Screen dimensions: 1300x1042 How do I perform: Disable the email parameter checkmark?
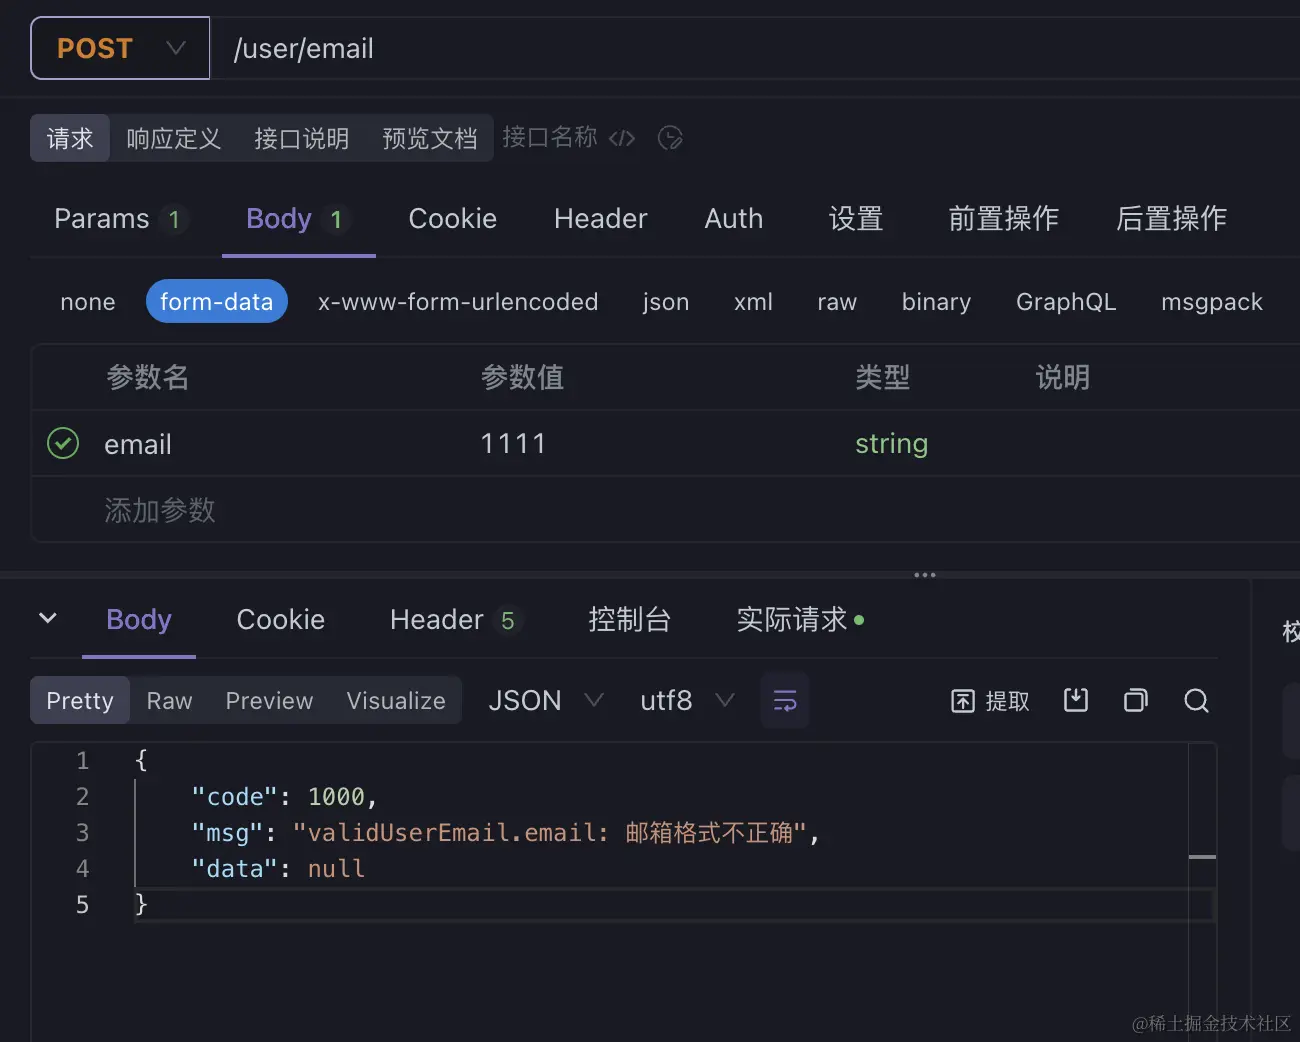[62, 443]
